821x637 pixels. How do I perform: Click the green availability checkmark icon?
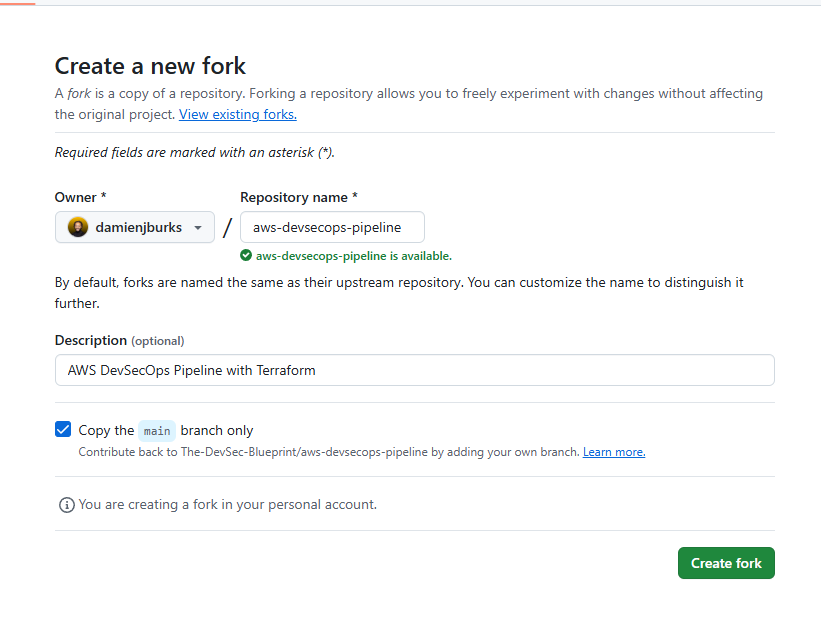pyautogui.click(x=246, y=256)
